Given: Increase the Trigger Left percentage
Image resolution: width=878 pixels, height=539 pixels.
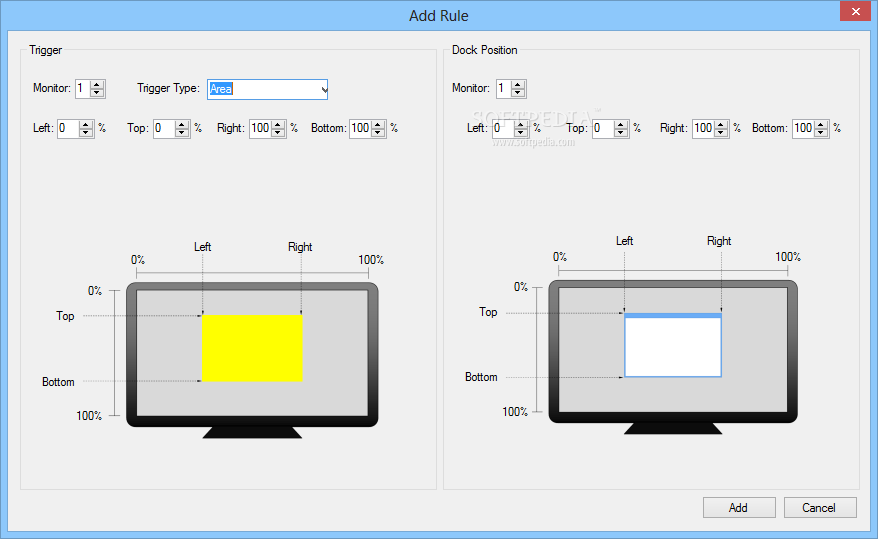Looking at the screenshot, I should point(86,125).
